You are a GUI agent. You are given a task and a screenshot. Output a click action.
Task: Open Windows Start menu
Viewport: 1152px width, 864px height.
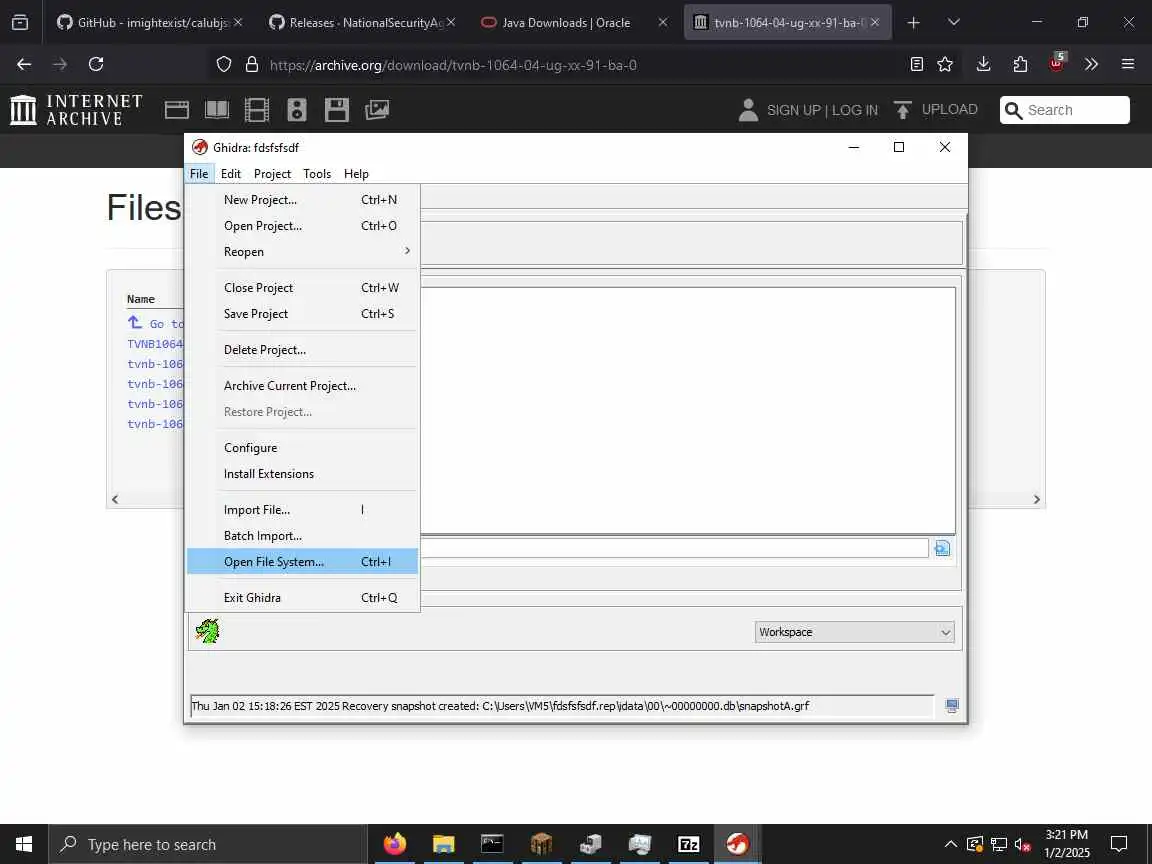point(24,844)
